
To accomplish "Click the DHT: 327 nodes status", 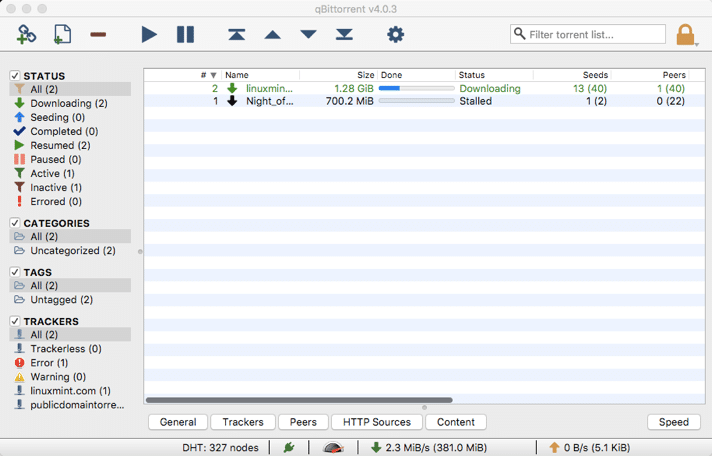I will coord(221,448).
